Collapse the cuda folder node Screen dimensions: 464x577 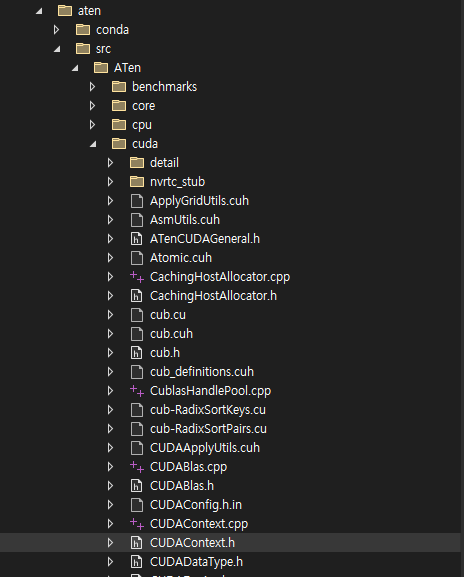click(x=93, y=144)
